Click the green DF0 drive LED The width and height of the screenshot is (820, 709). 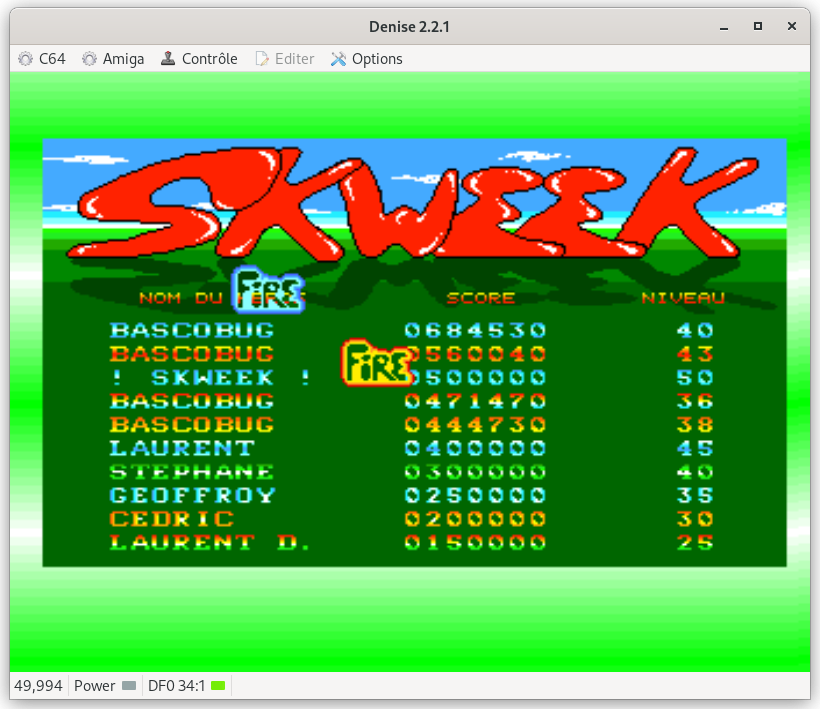(x=218, y=685)
